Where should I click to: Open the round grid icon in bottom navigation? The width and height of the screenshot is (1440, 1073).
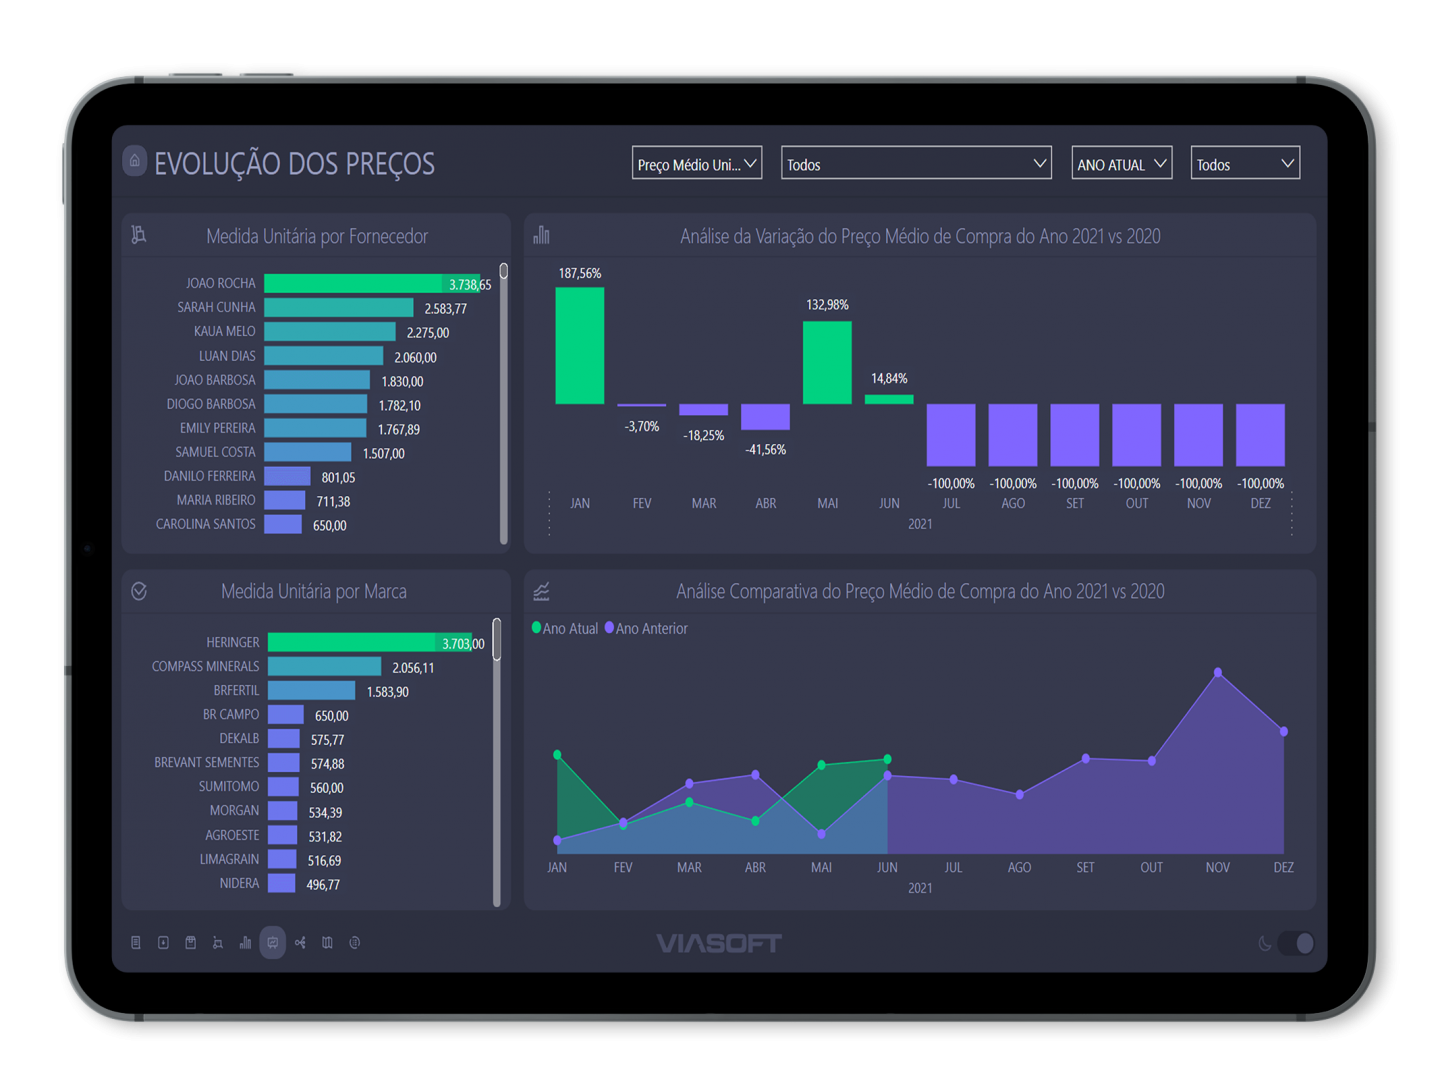[x=355, y=943]
